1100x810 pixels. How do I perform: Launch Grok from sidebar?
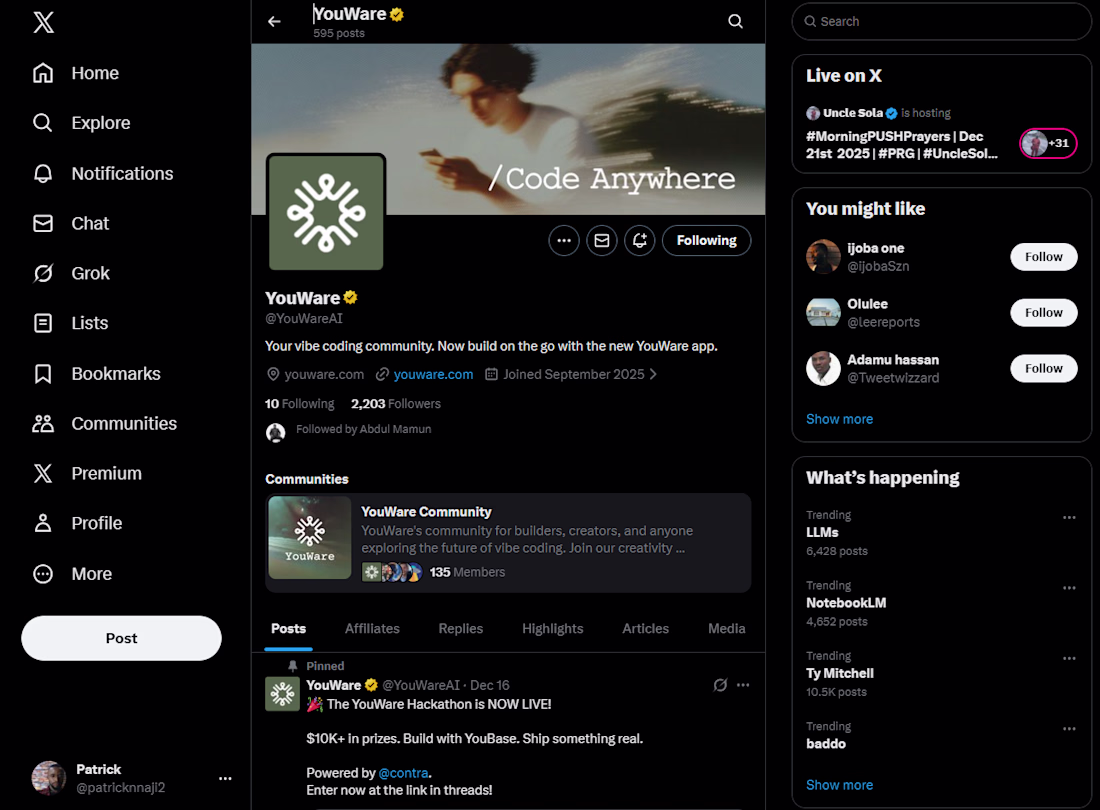pyautogui.click(x=71, y=273)
